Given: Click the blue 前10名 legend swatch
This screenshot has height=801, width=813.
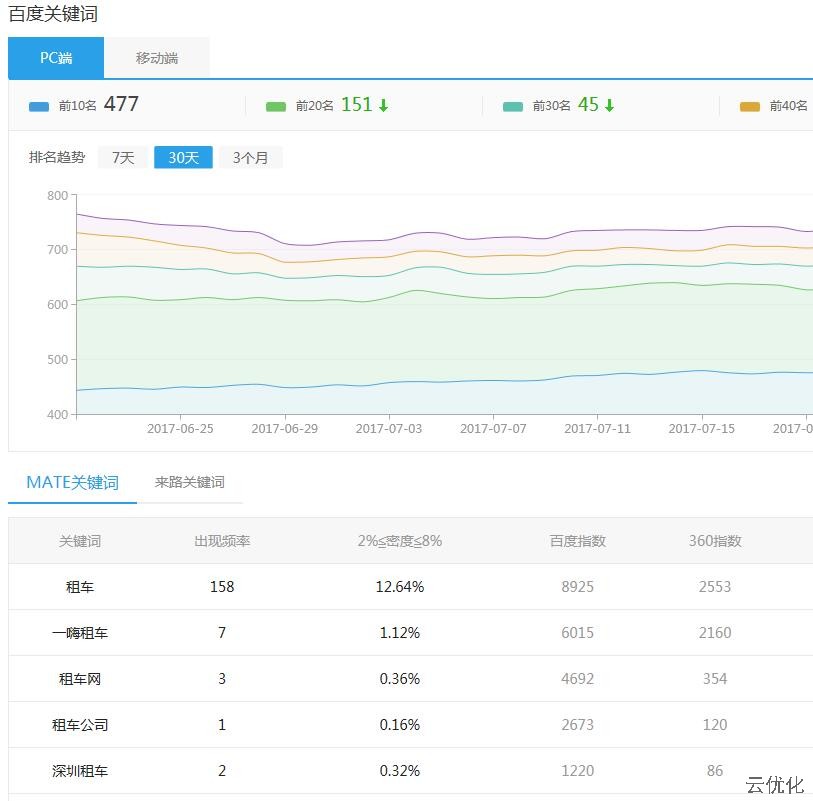Looking at the screenshot, I should click(40, 106).
